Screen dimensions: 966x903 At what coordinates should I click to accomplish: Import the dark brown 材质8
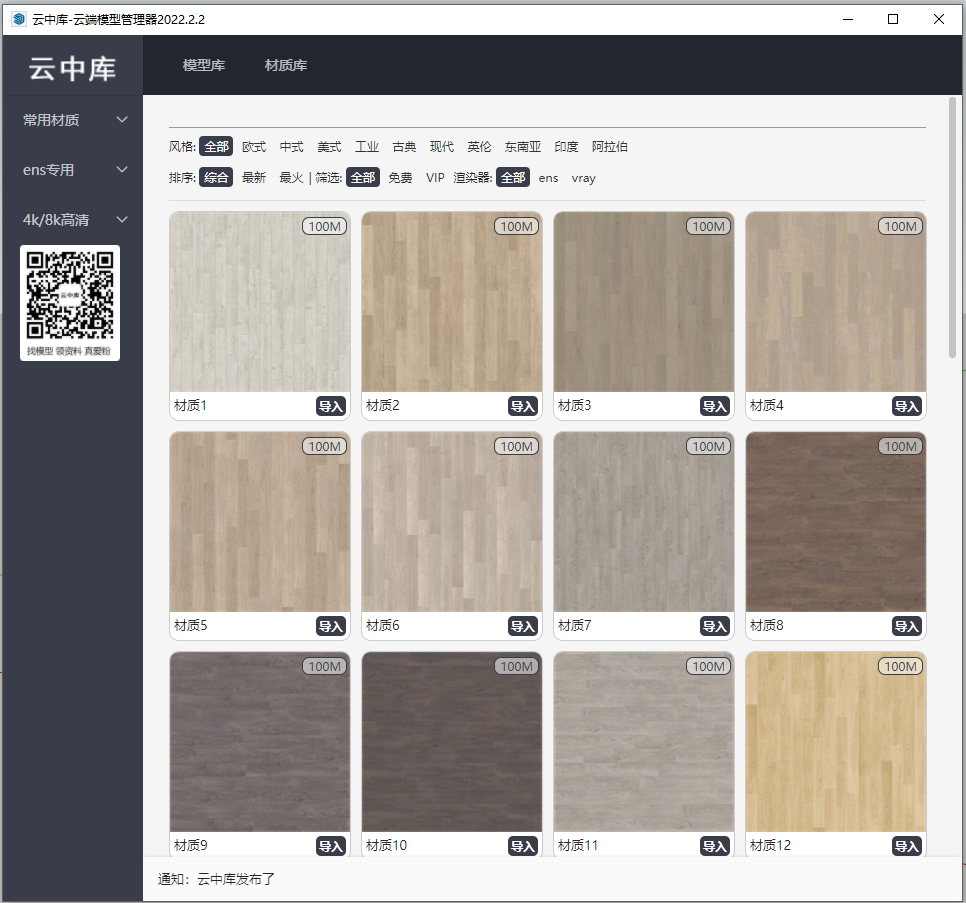907,626
